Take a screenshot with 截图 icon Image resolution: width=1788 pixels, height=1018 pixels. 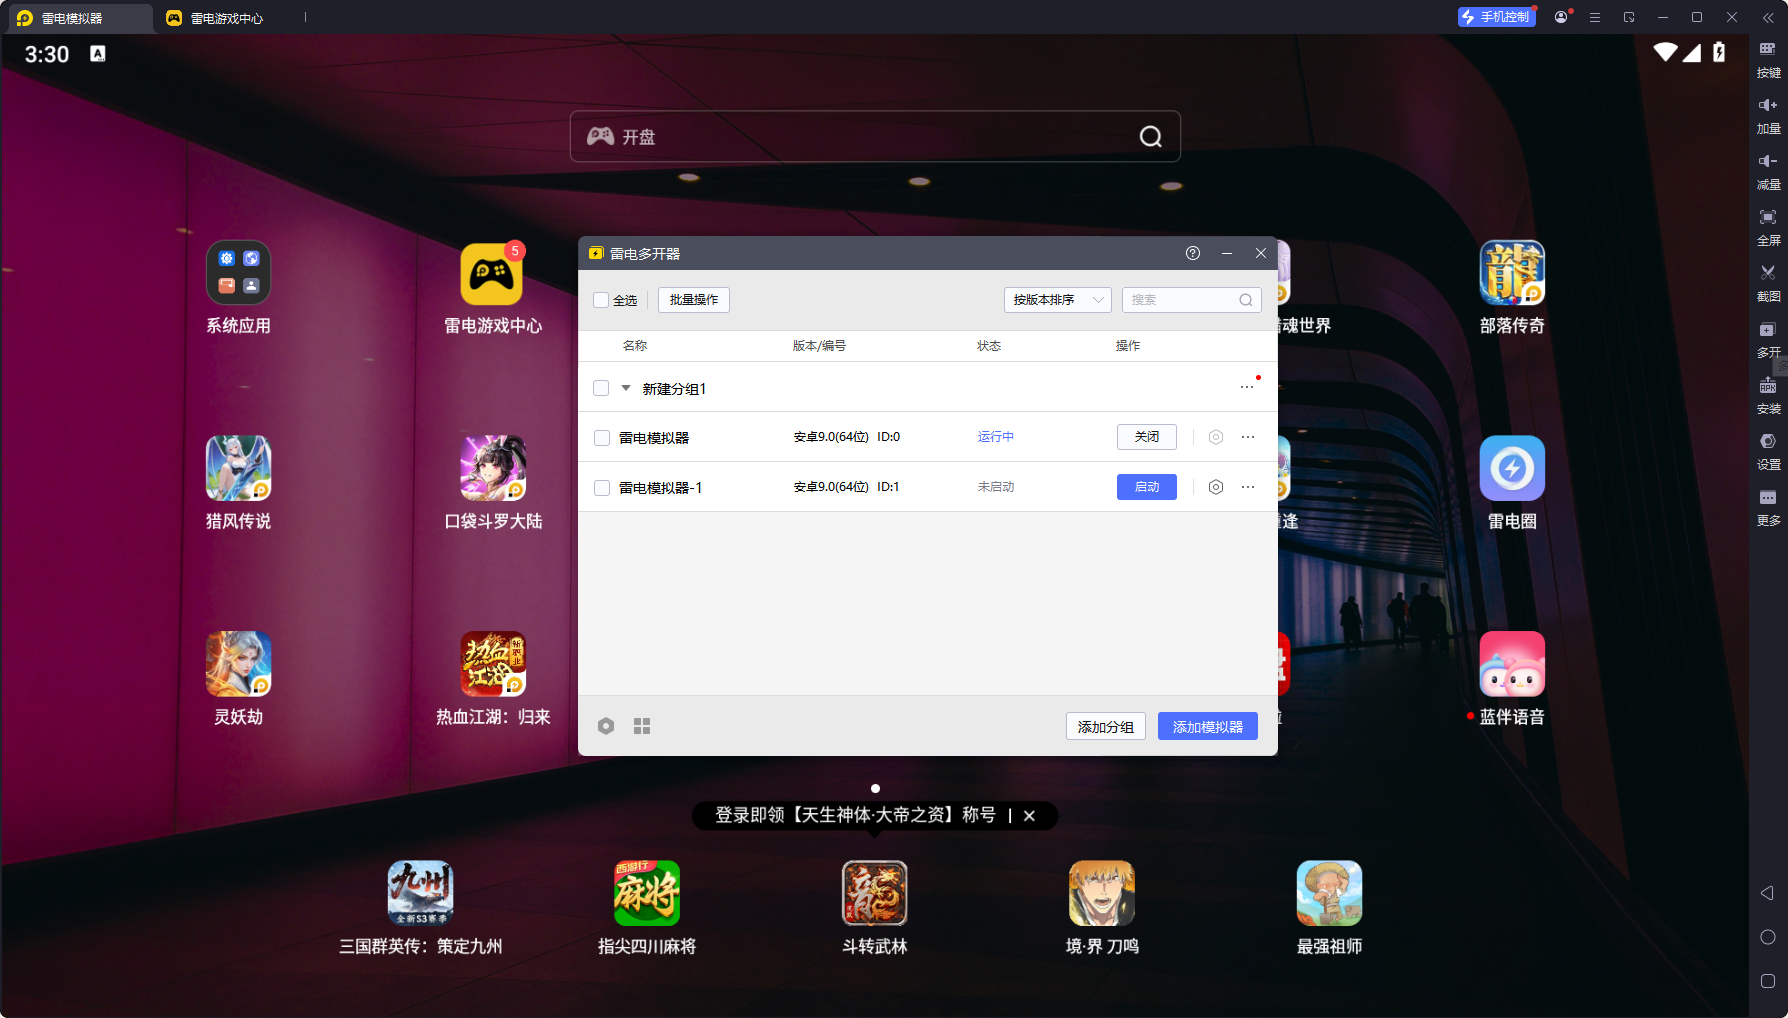click(1768, 284)
